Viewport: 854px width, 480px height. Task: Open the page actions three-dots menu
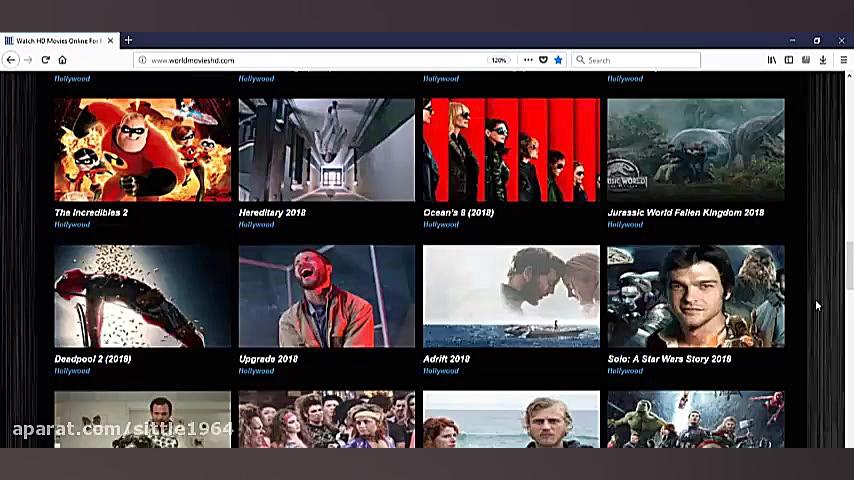[x=528, y=60]
